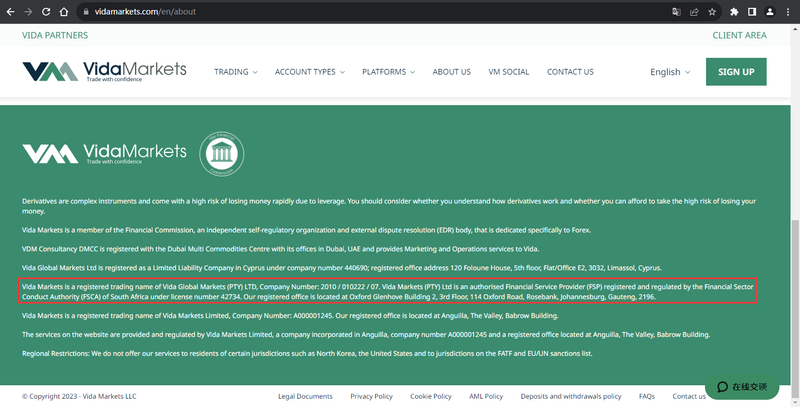Open the CONTACT US menu item
The width and height of the screenshot is (800, 407).
[570, 72]
